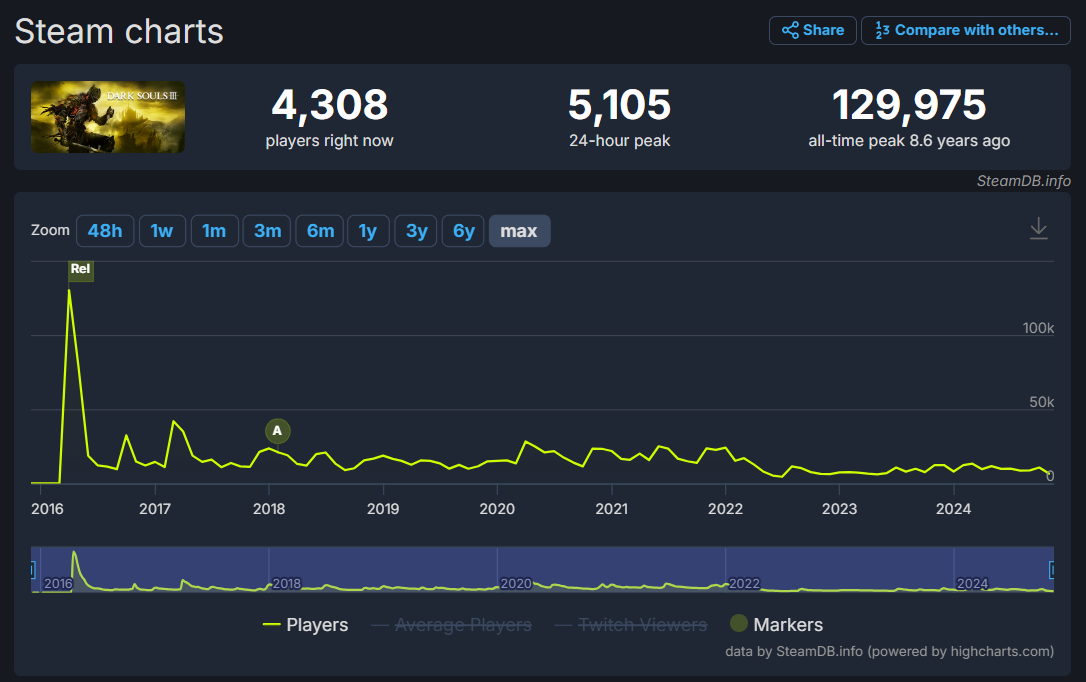Viewport: 1086px width, 682px height.
Task: Click the 4,308 players right now stat
Action: point(329,117)
